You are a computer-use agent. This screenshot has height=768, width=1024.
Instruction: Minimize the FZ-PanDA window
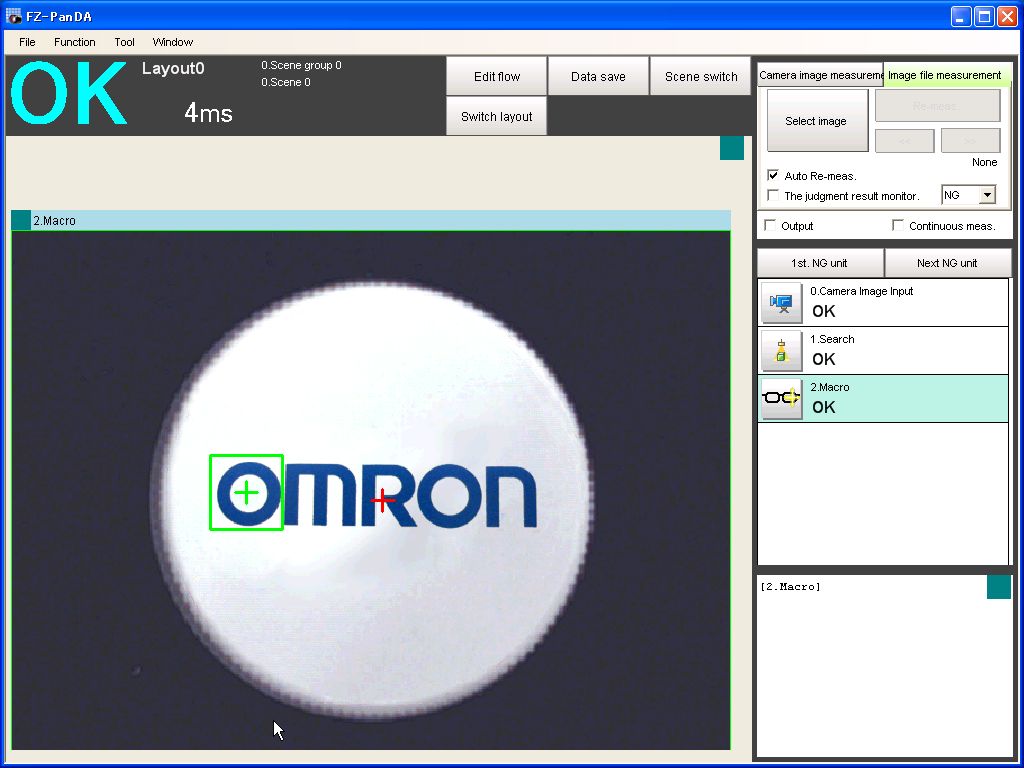[961, 16]
